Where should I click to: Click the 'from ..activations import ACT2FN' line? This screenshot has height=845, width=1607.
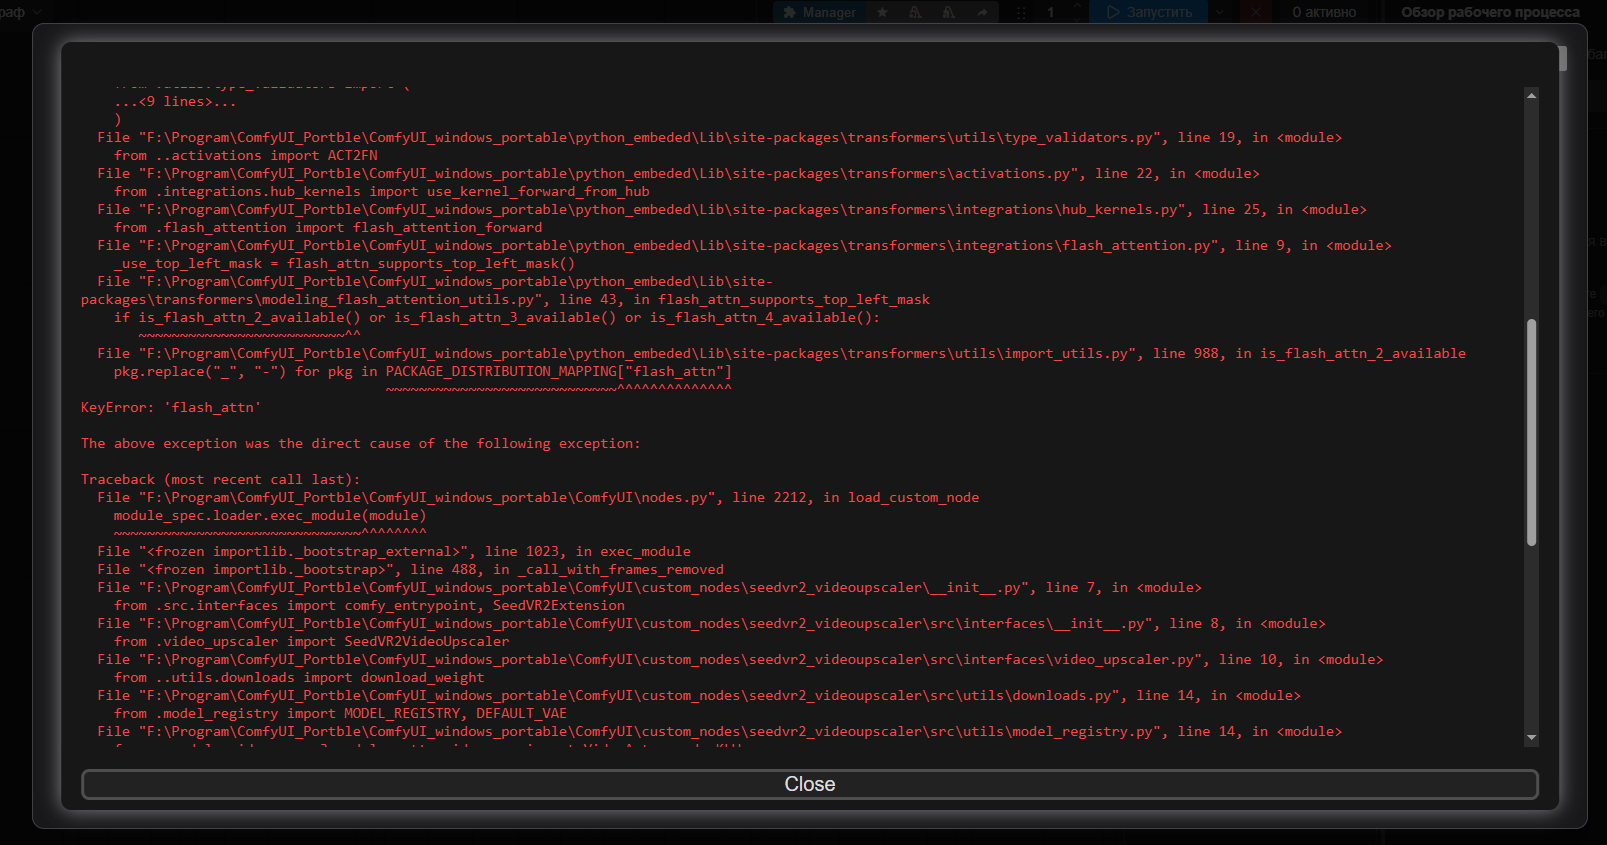[245, 155]
